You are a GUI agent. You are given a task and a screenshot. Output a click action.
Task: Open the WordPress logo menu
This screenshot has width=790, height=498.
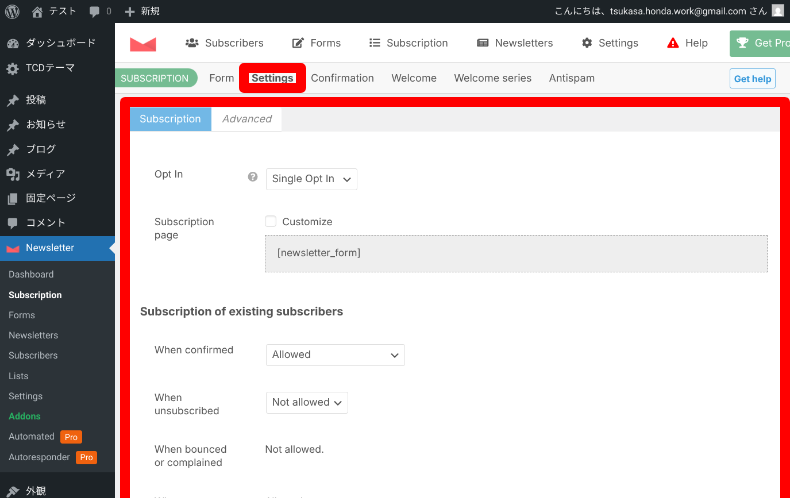[12, 11]
